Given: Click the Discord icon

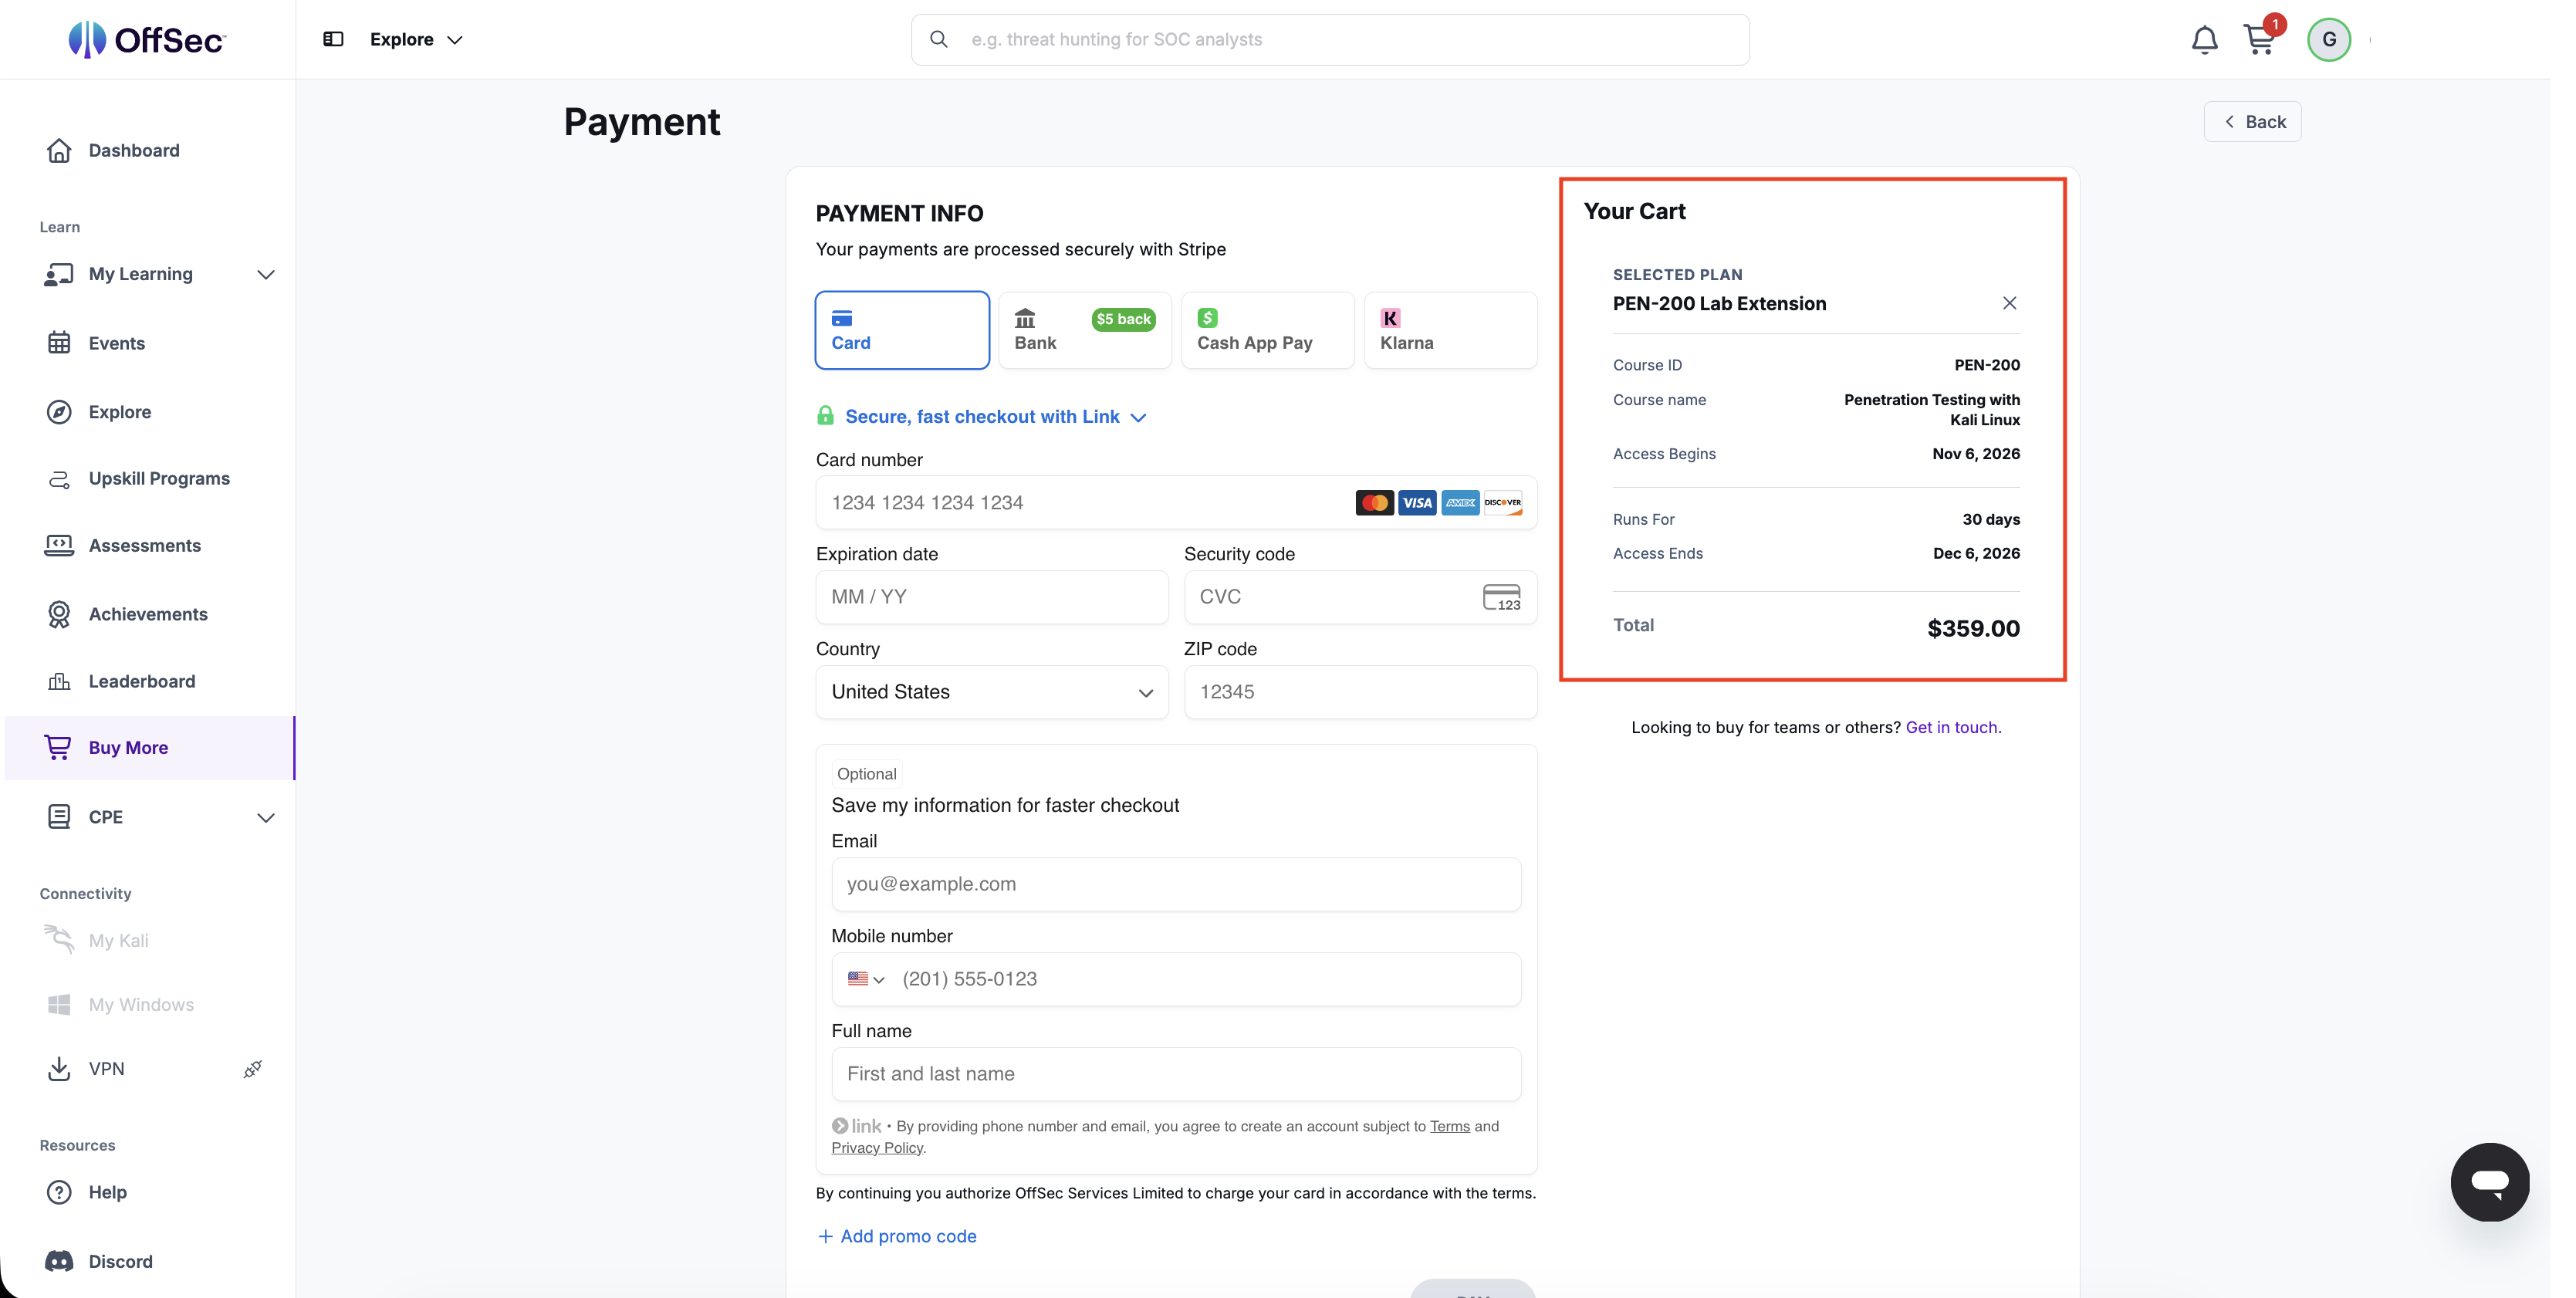Looking at the screenshot, I should 59,1261.
